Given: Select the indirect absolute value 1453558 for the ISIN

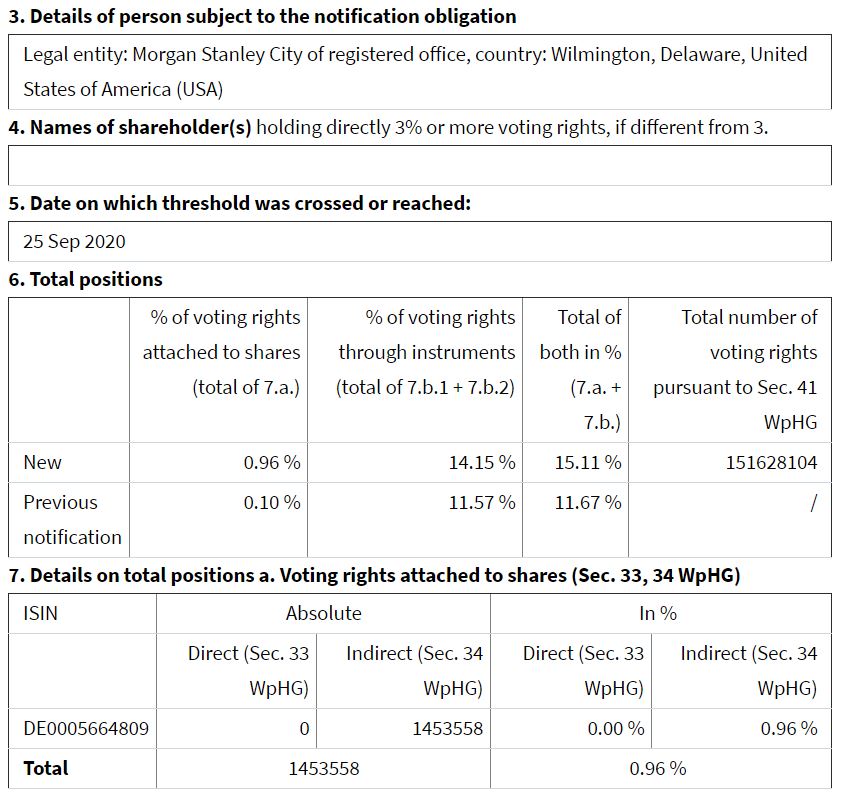Looking at the screenshot, I should 447,728.
